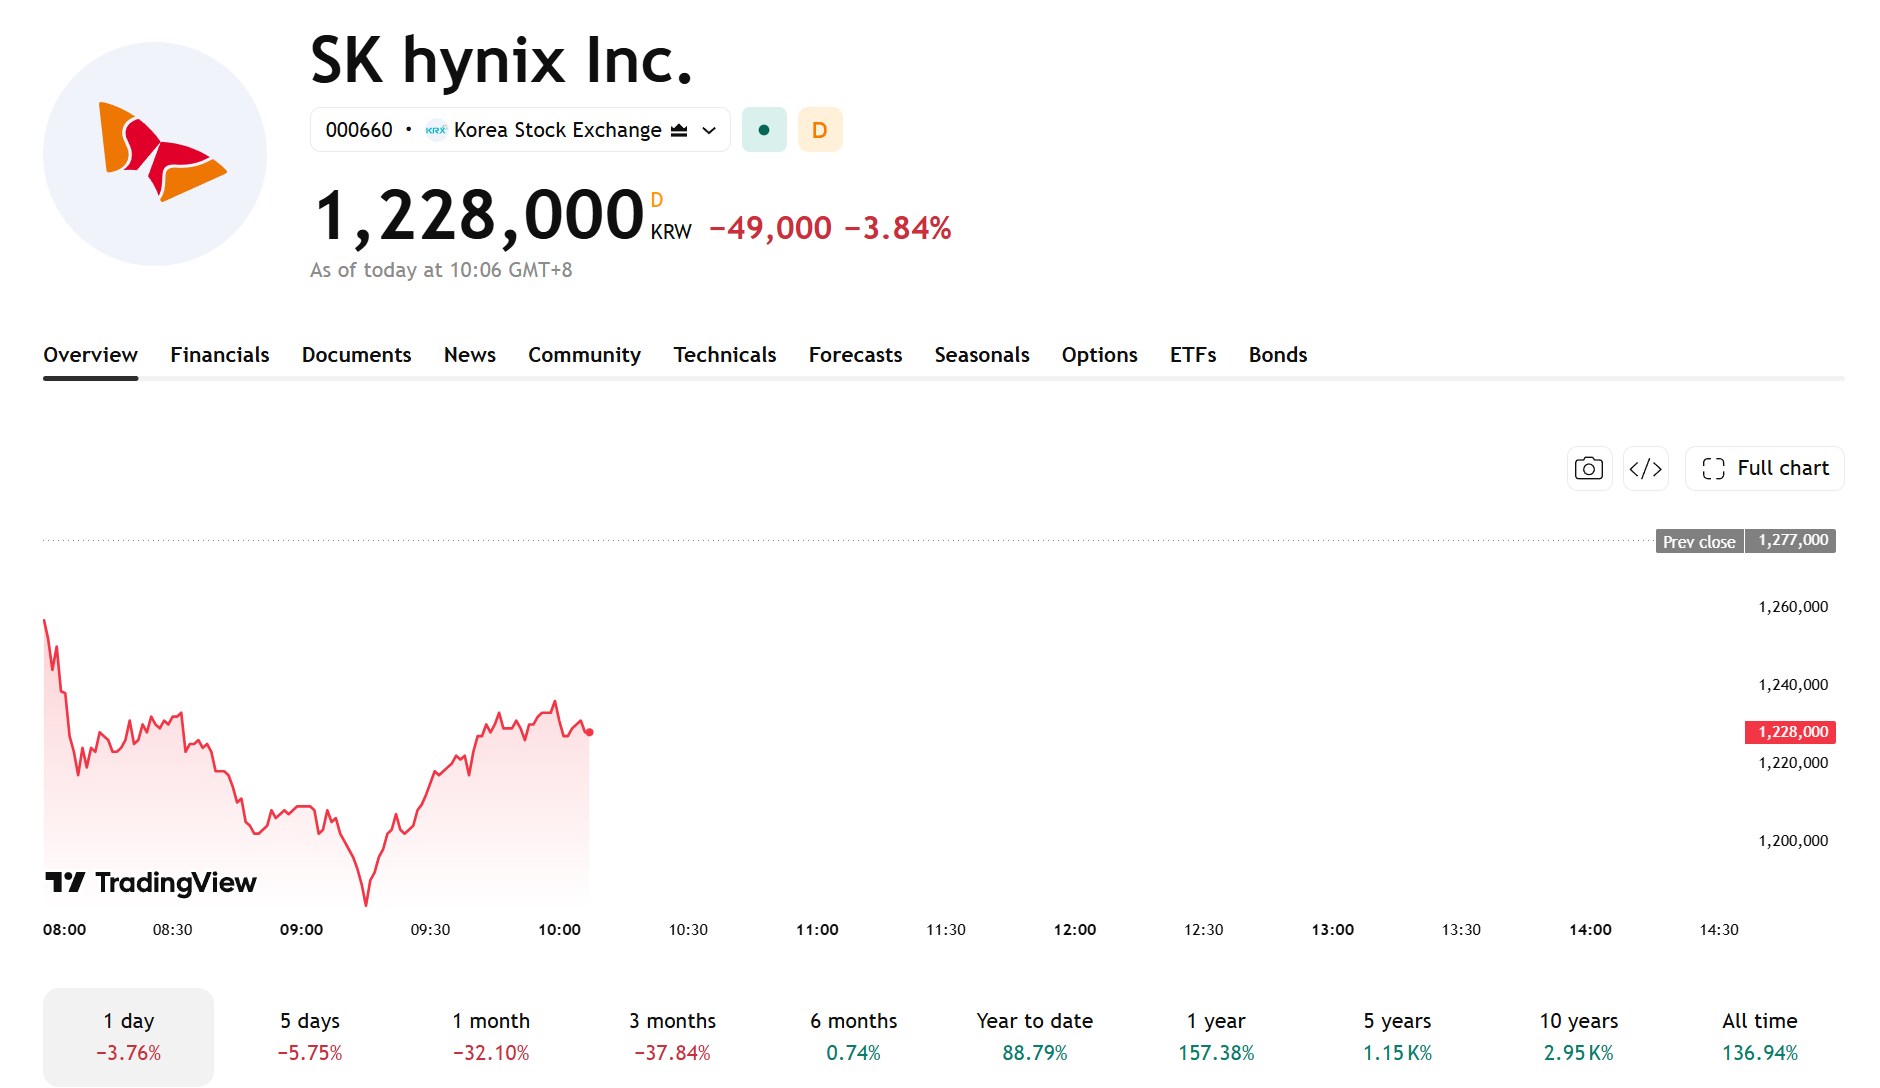This screenshot has width=1880, height=1088.
Task: Switch to the ETFs tab
Action: click(x=1193, y=355)
